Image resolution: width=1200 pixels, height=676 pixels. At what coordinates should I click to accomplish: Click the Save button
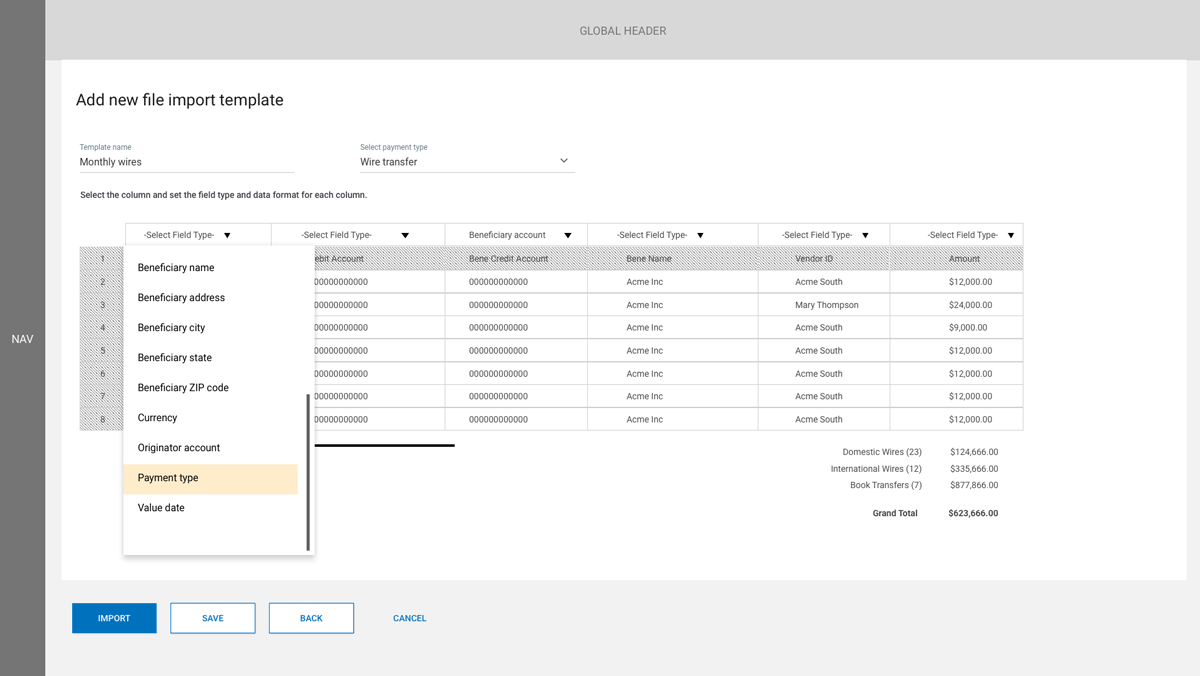pyautogui.click(x=213, y=618)
